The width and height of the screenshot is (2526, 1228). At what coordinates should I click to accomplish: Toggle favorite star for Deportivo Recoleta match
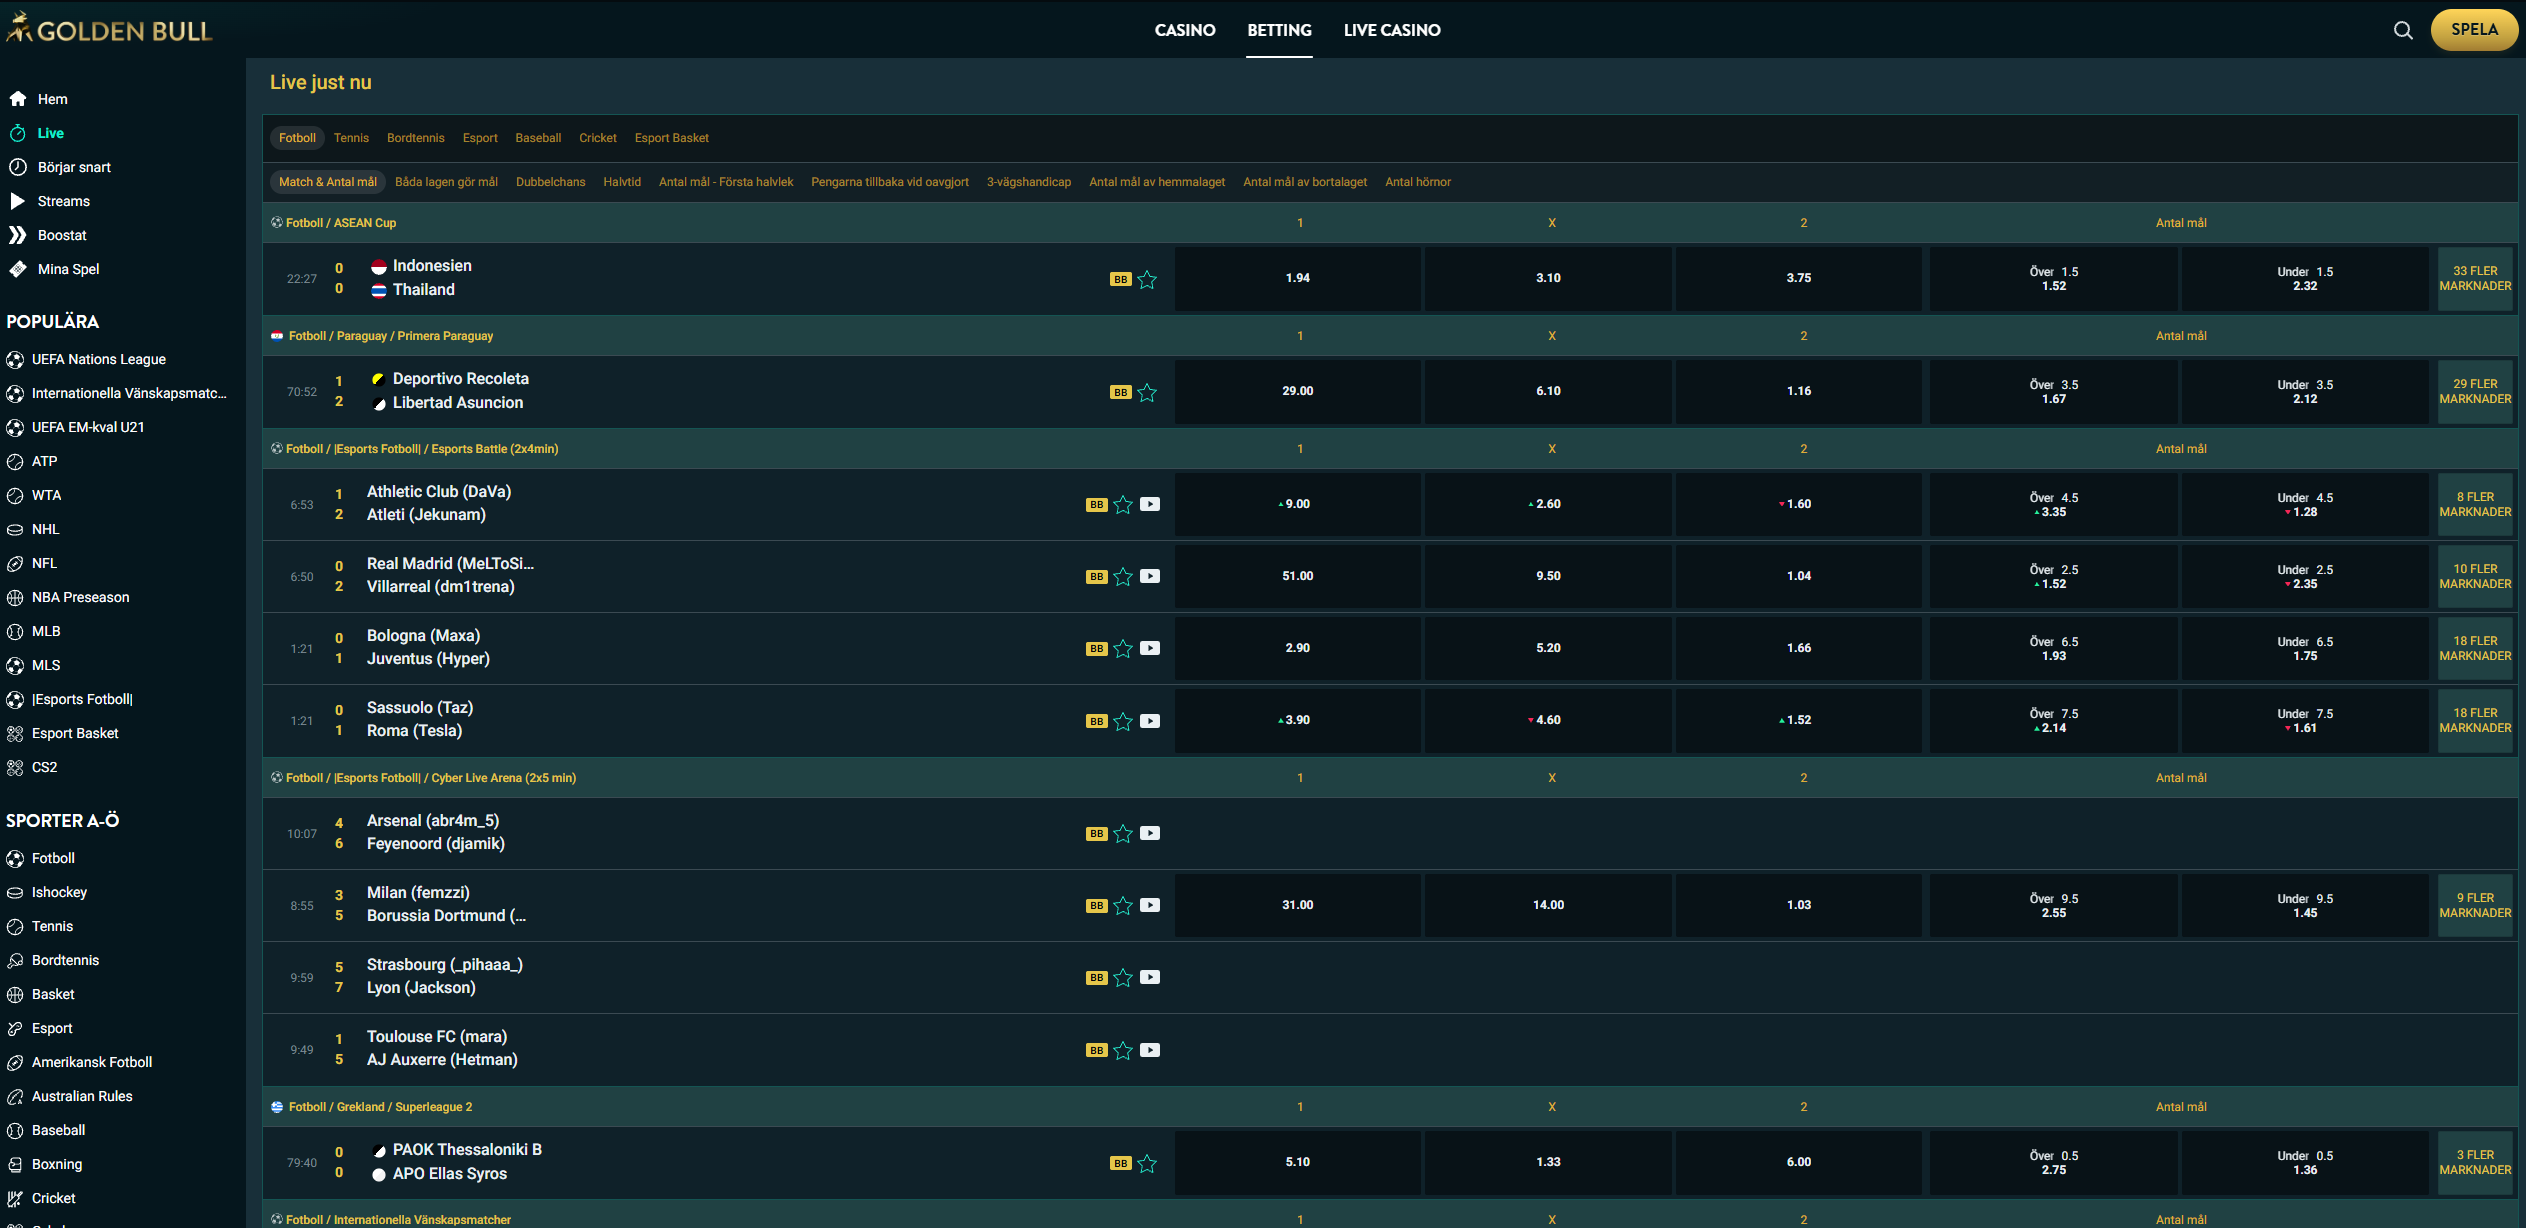(x=1147, y=392)
